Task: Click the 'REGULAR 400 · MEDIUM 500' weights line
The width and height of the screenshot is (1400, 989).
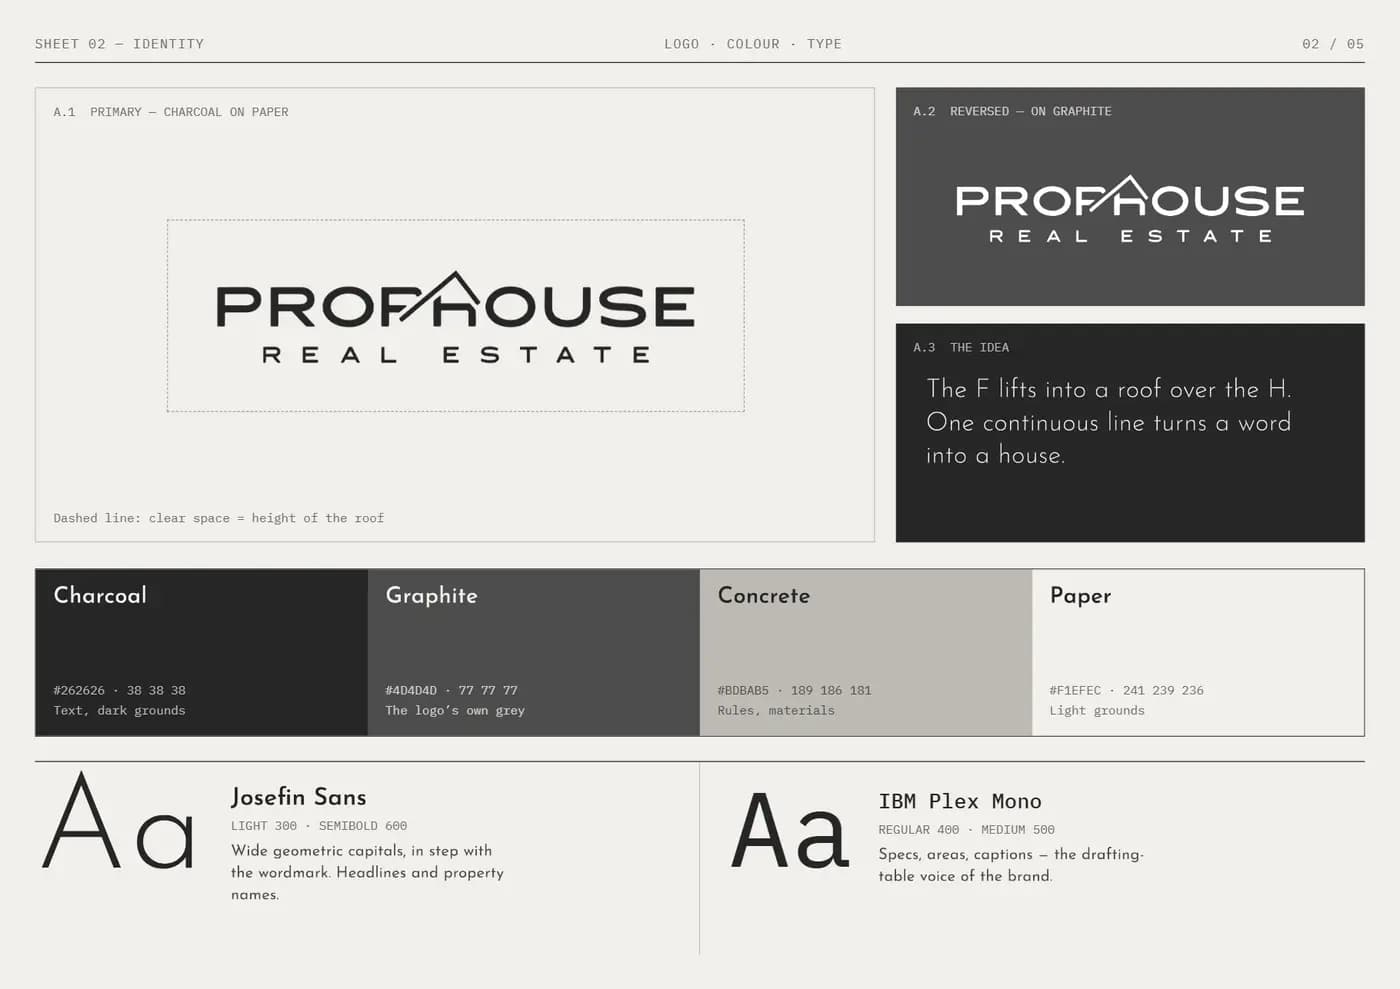Action: click(x=967, y=830)
